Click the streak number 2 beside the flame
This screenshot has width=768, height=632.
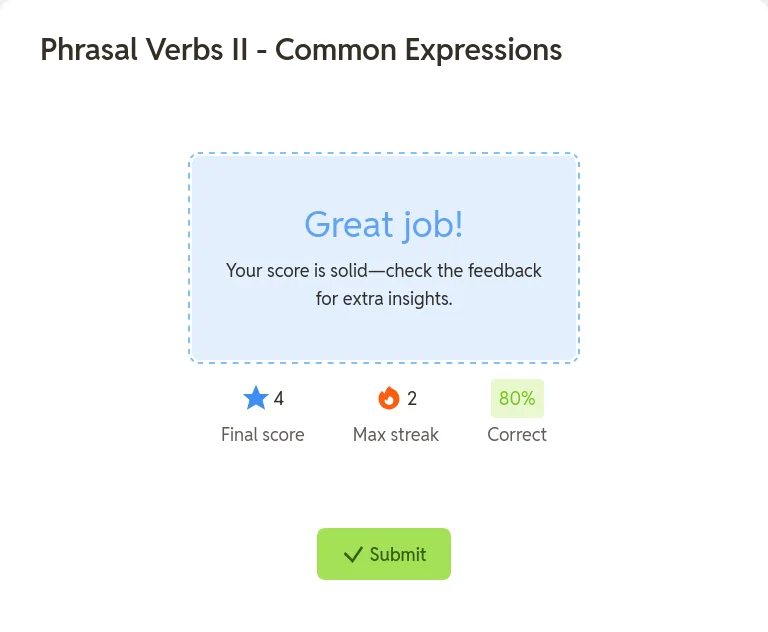pyautogui.click(x=412, y=398)
